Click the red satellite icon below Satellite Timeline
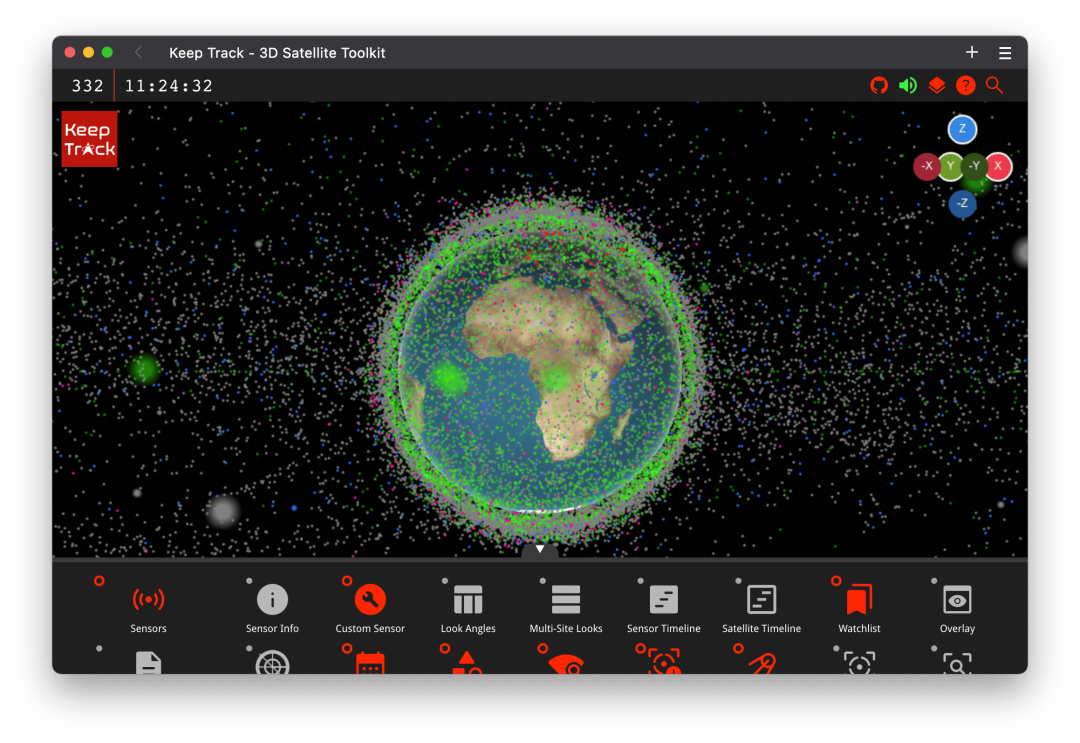Screen dimensions: 1080x743 [x=761, y=664]
